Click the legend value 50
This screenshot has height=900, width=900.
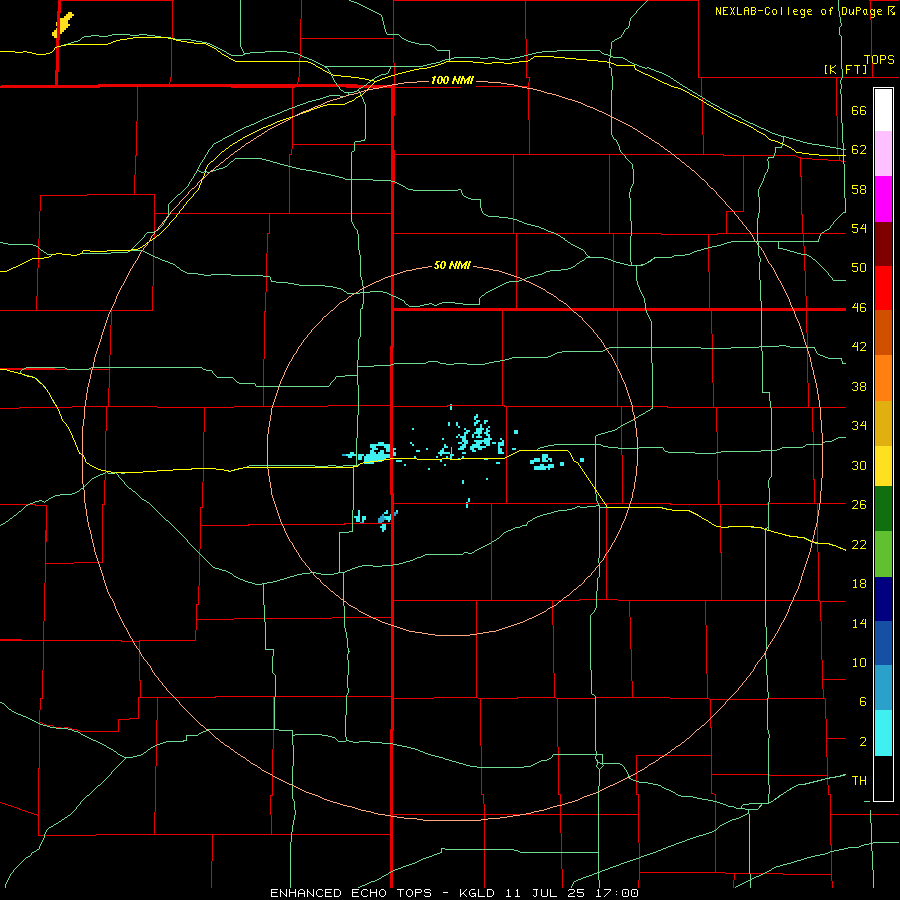(x=859, y=267)
